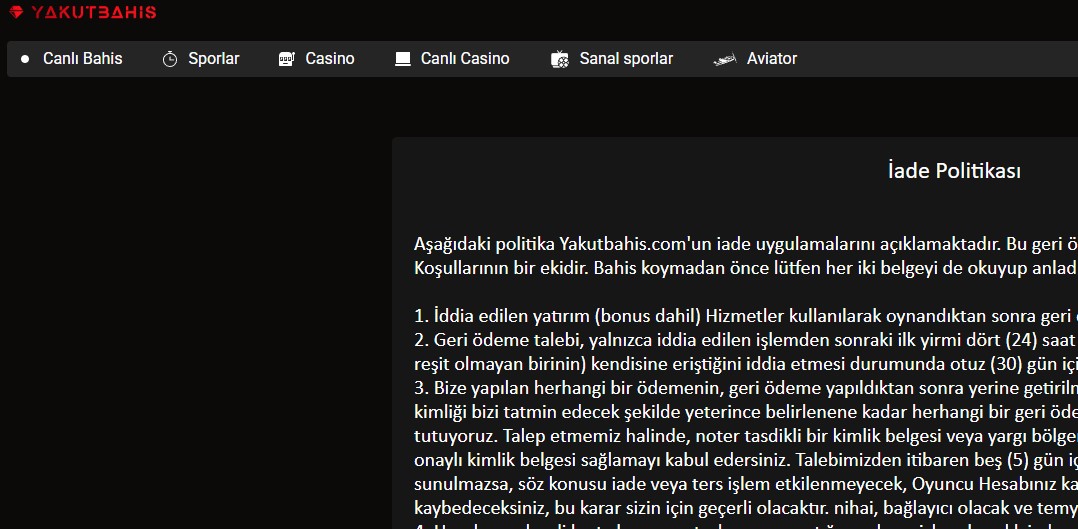Click the Sporlar stopwatch icon
Viewport: 1078px width, 529px height.
tap(170, 59)
